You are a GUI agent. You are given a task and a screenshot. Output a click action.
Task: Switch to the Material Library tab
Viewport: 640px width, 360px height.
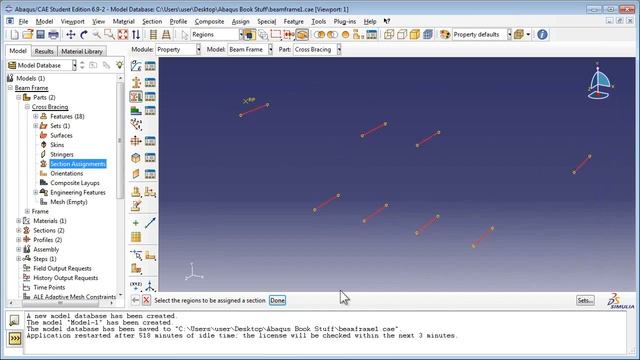pyautogui.click(x=82, y=51)
